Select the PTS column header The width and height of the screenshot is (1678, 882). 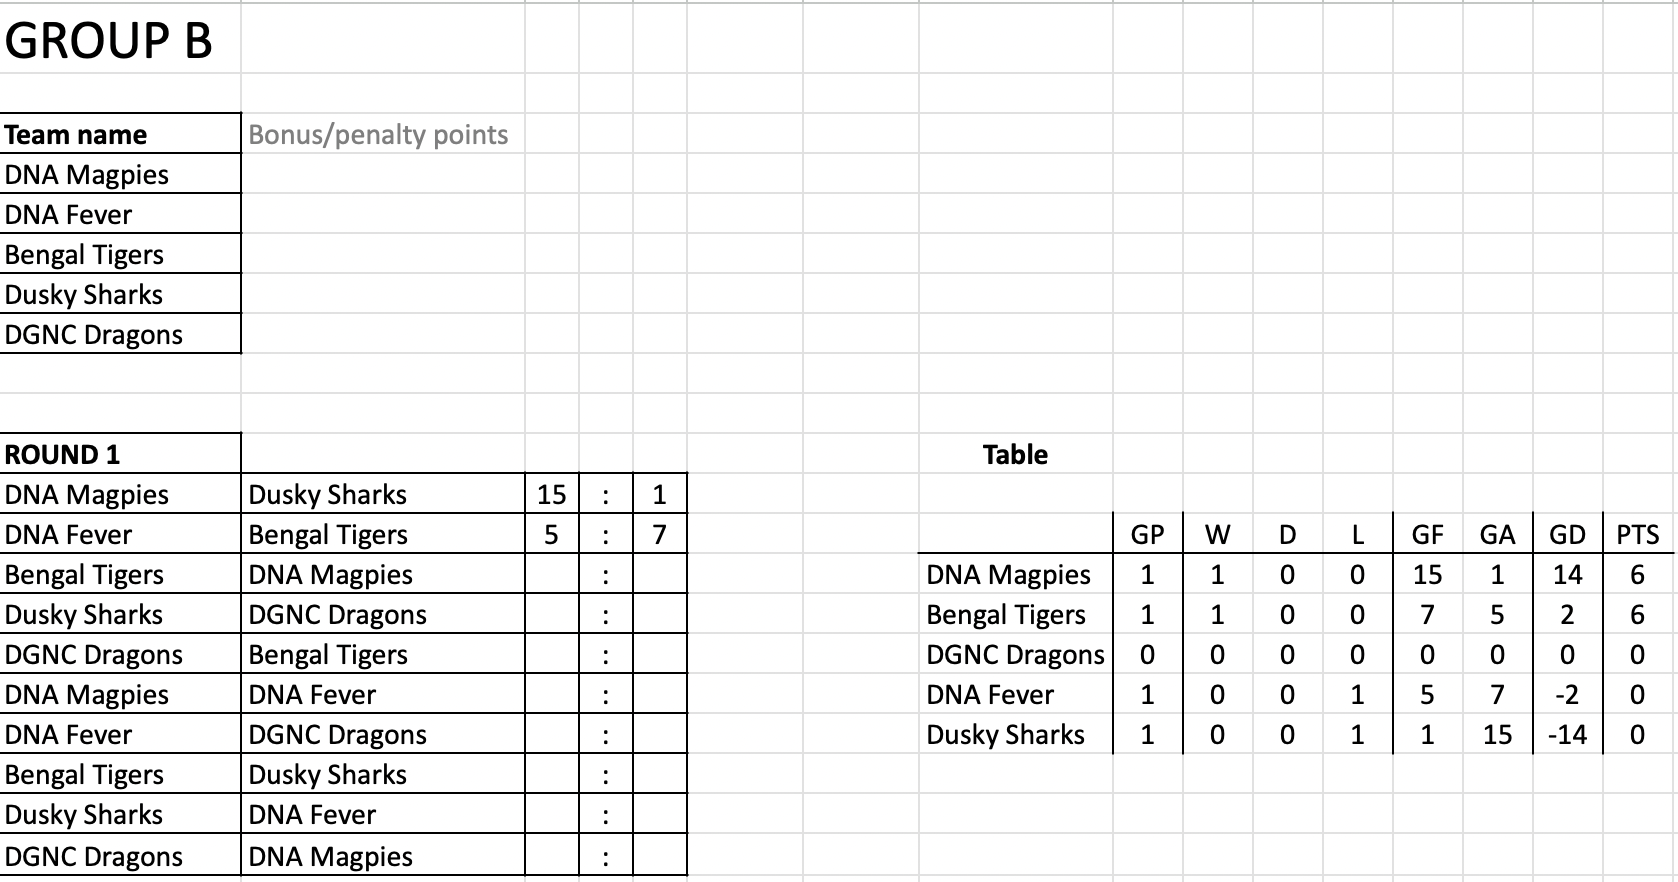[1637, 535]
